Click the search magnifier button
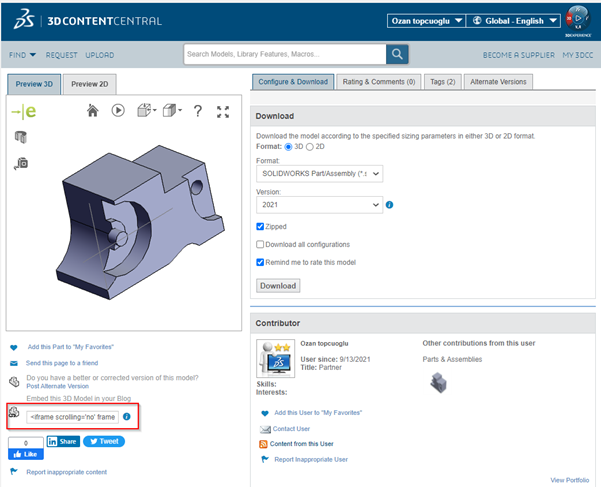Image resolution: width=601 pixels, height=487 pixels. (398, 55)
